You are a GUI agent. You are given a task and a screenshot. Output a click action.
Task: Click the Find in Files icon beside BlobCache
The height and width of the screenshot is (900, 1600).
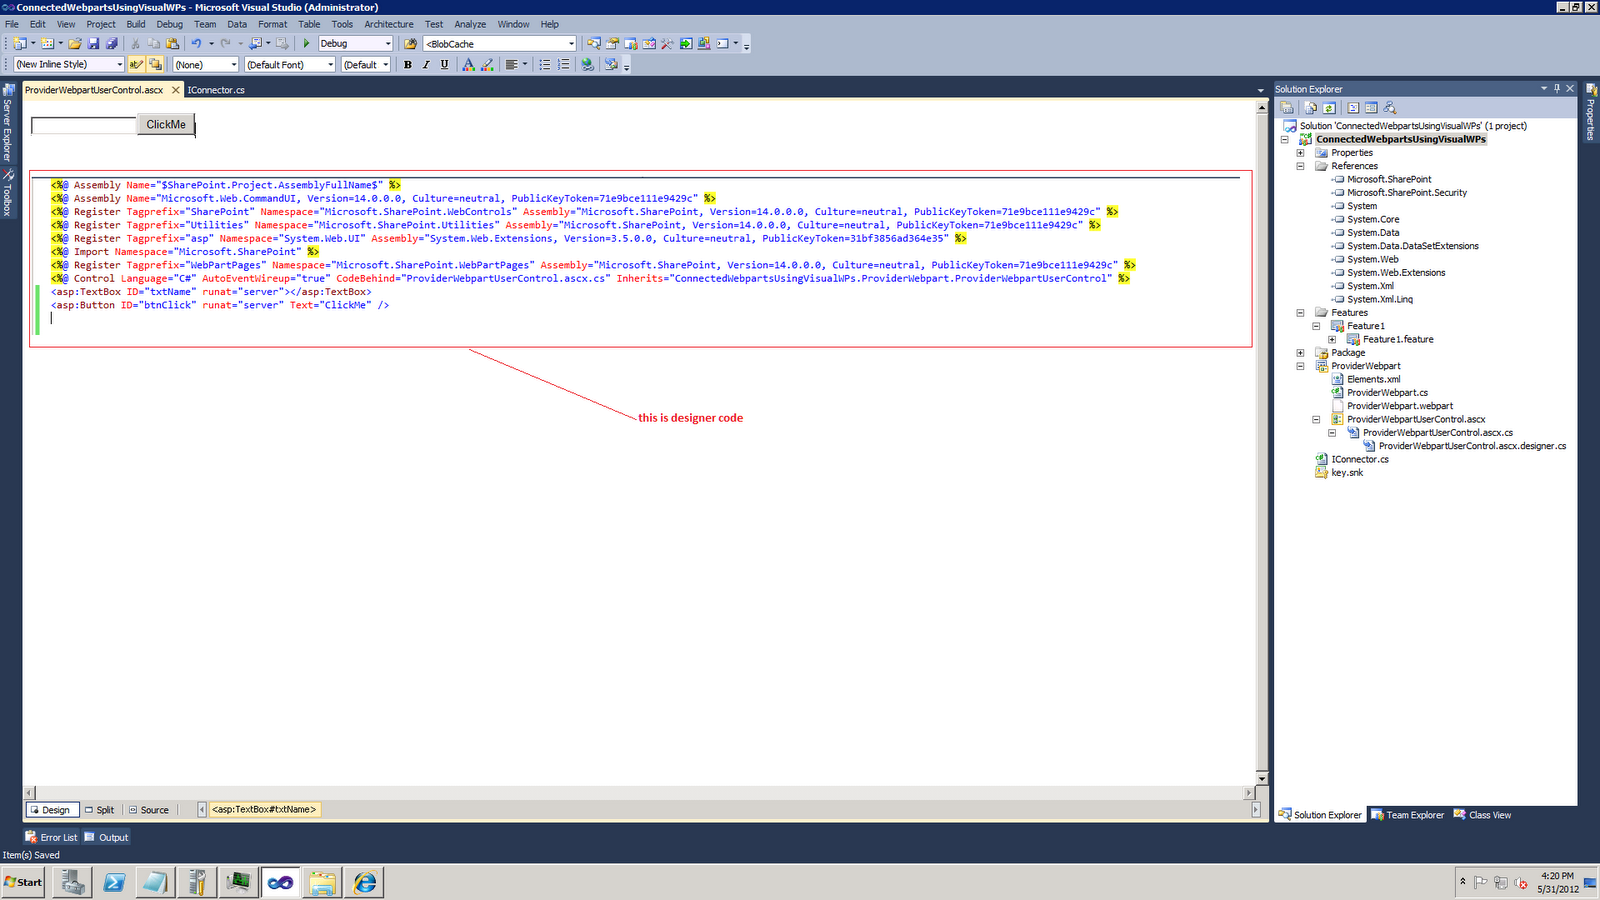410,44
